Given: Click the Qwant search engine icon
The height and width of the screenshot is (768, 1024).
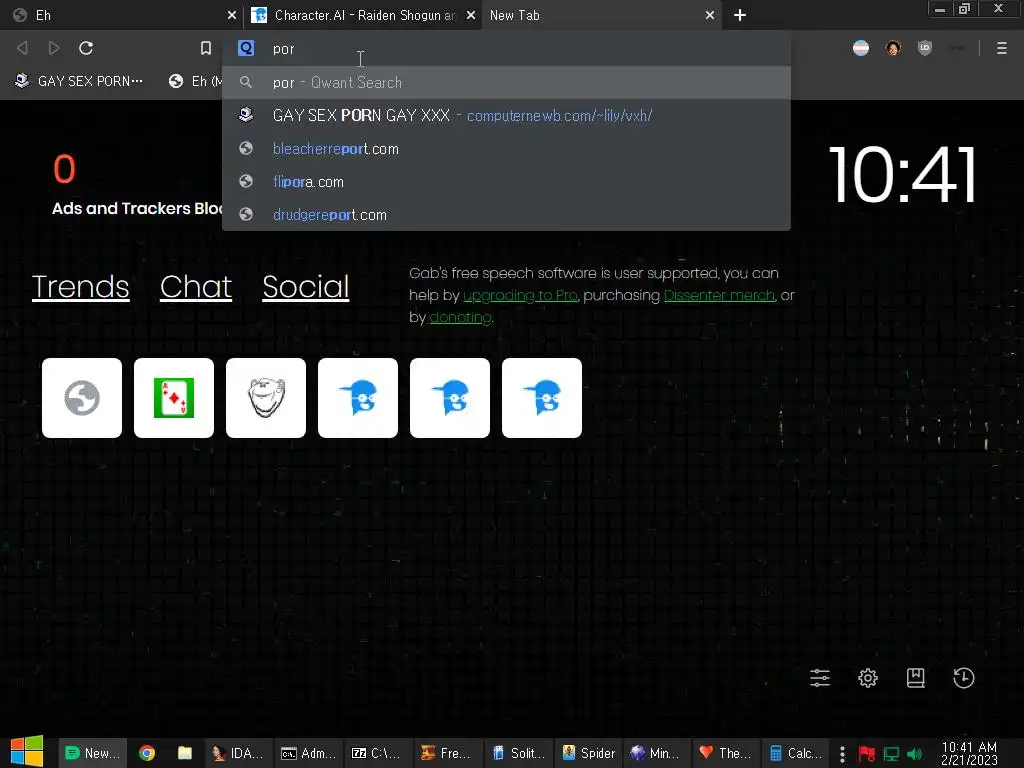Looking at the screenshot, I should coord(246,48).
